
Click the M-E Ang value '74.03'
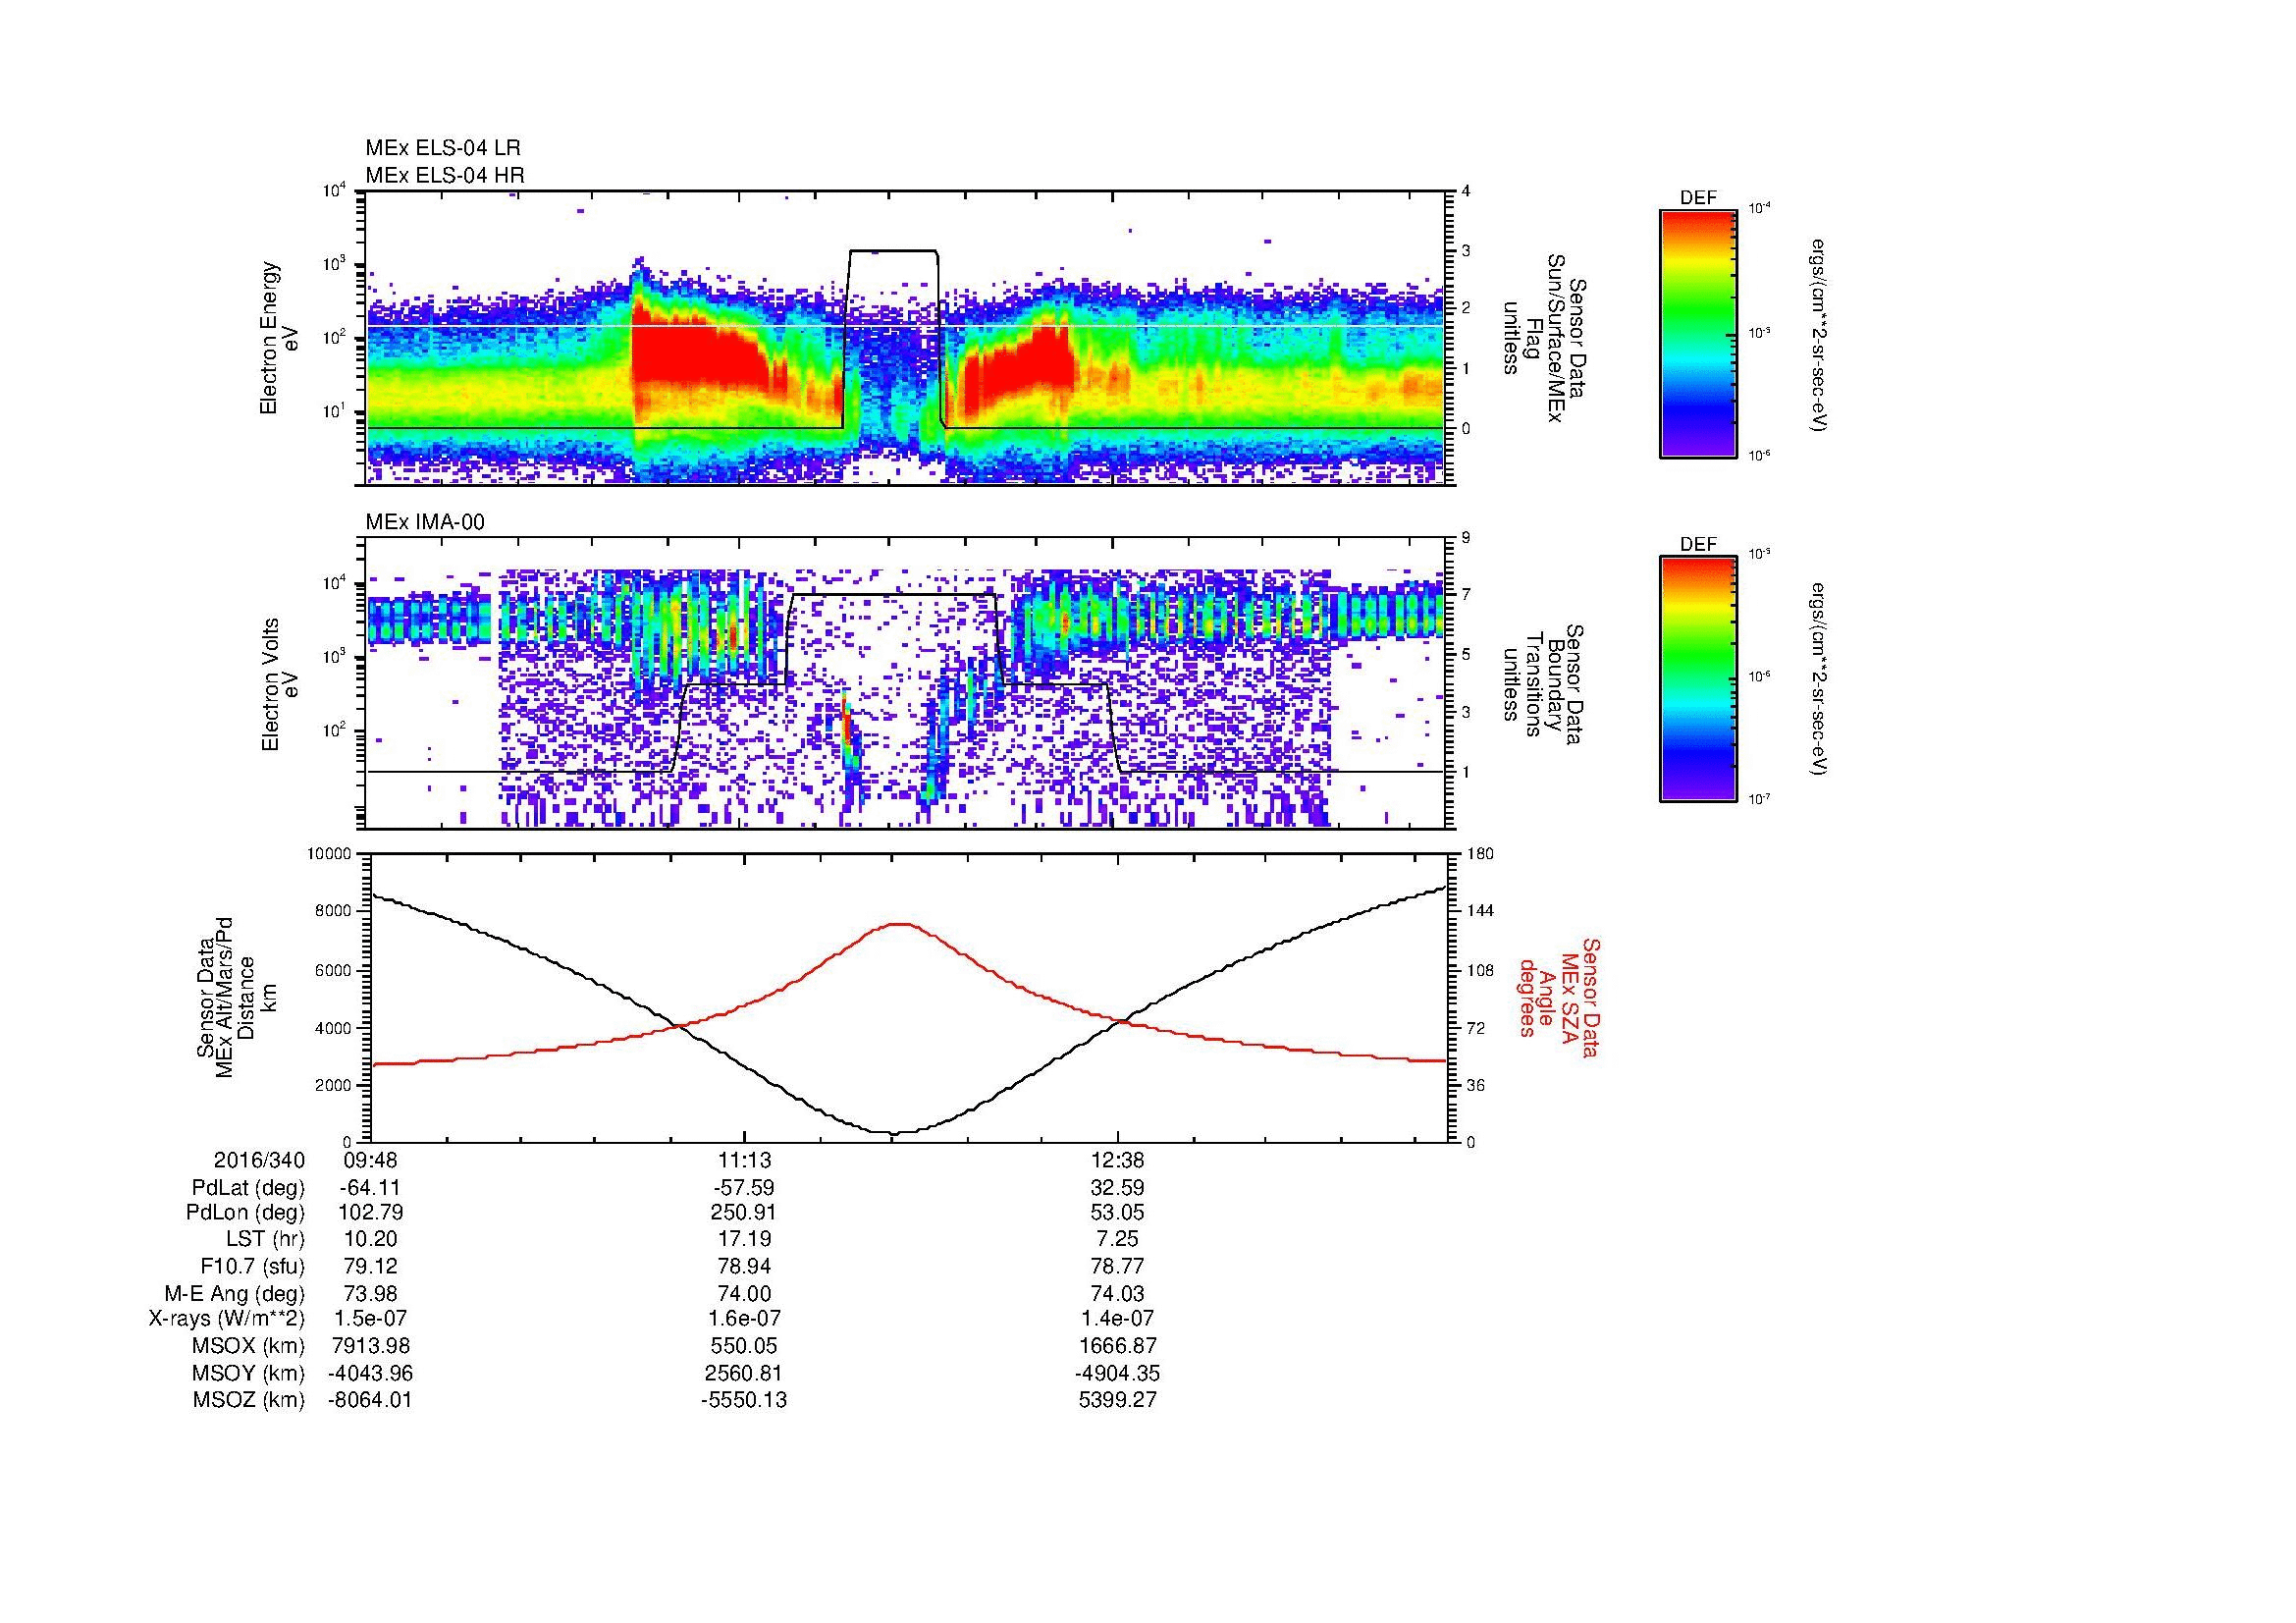[1118, 1294]
